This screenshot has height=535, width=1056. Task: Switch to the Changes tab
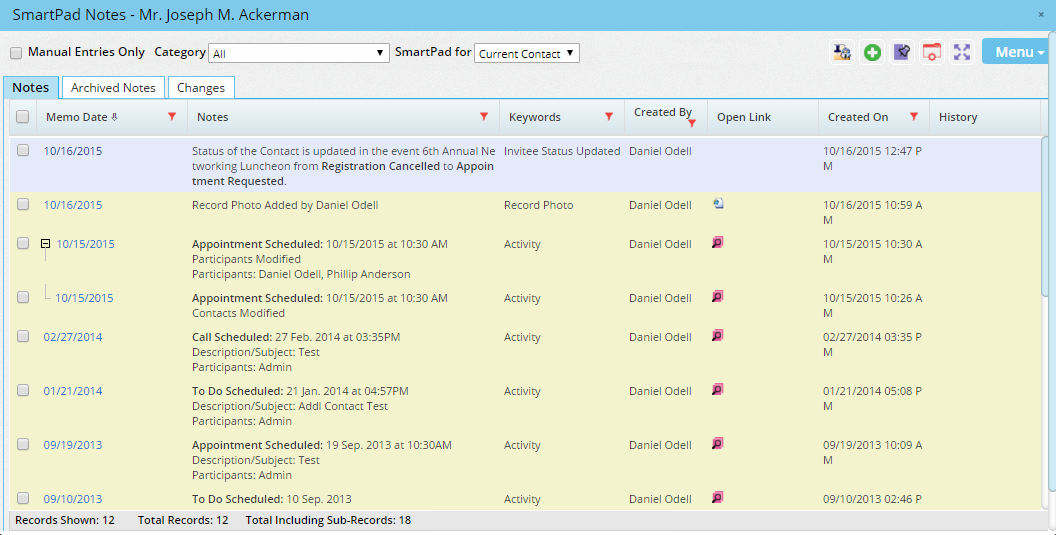(x=201, y=88)
